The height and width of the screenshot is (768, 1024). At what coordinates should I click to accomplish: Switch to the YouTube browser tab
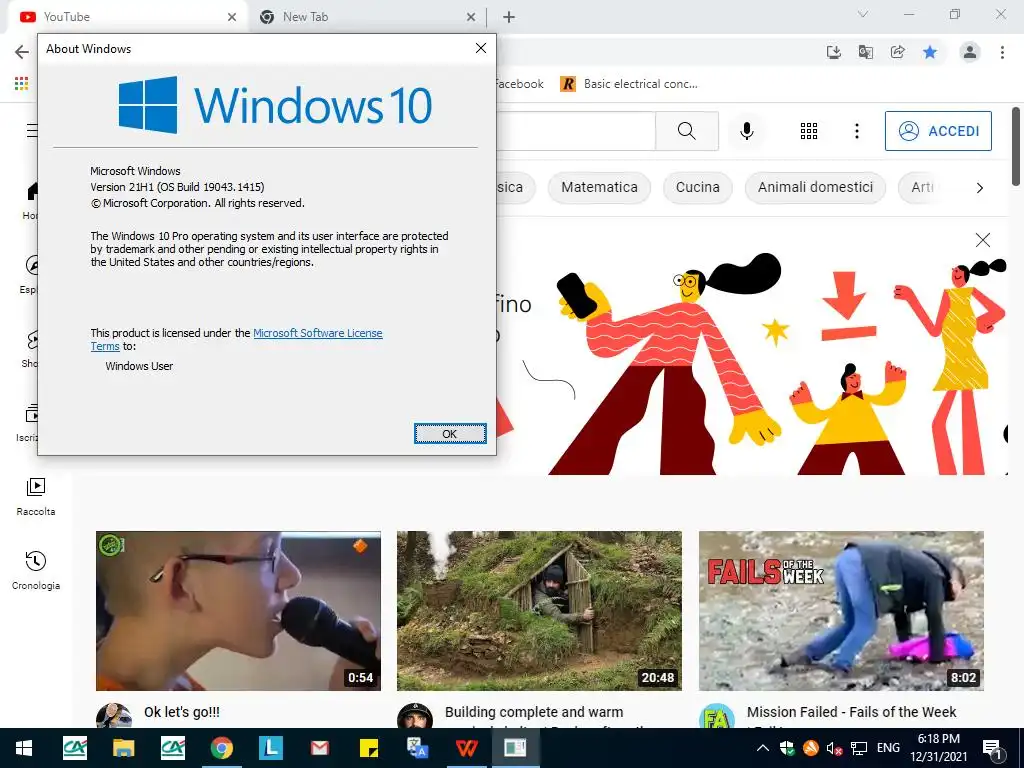tap(127, 17)
